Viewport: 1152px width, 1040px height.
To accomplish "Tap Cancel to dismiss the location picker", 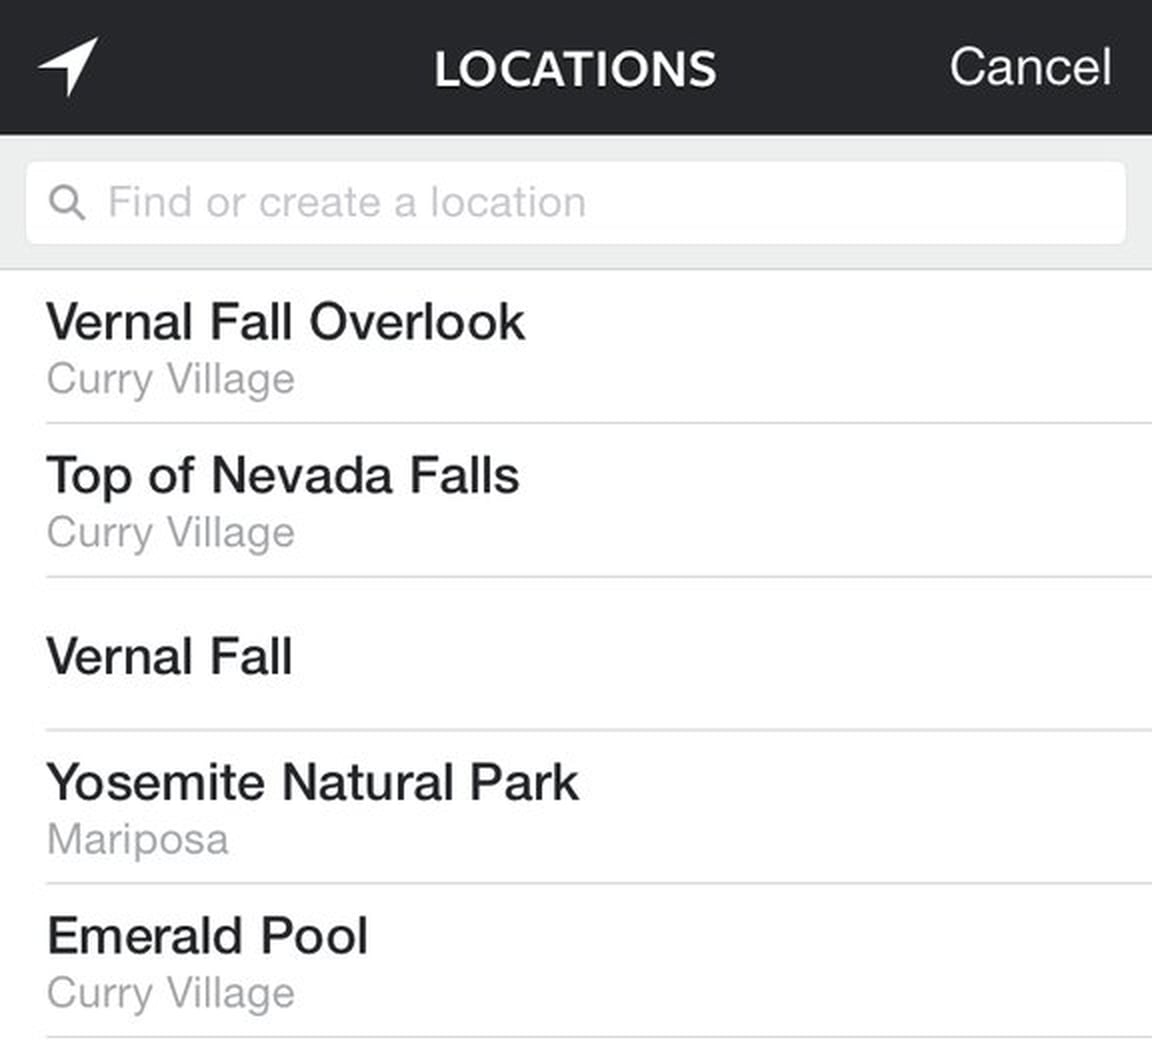I will tap(1032, 68).
